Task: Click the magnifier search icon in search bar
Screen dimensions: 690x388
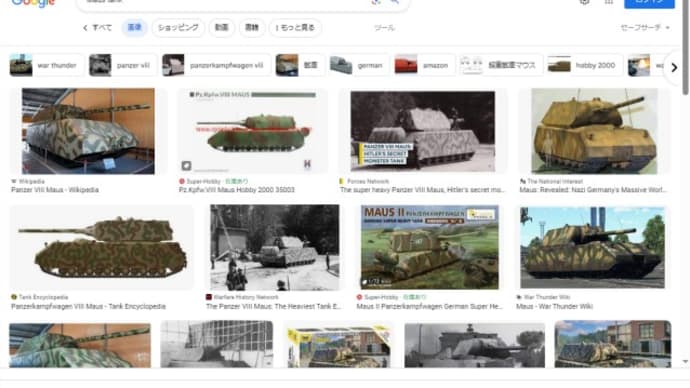Action: (x=395, y=2)
